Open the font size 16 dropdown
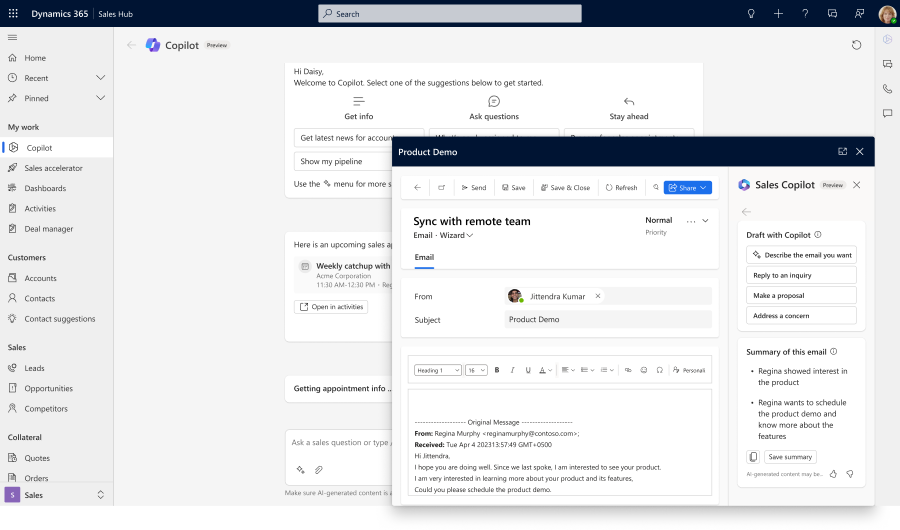The width and height of the screenshot is (900, 530). point(475,370)
